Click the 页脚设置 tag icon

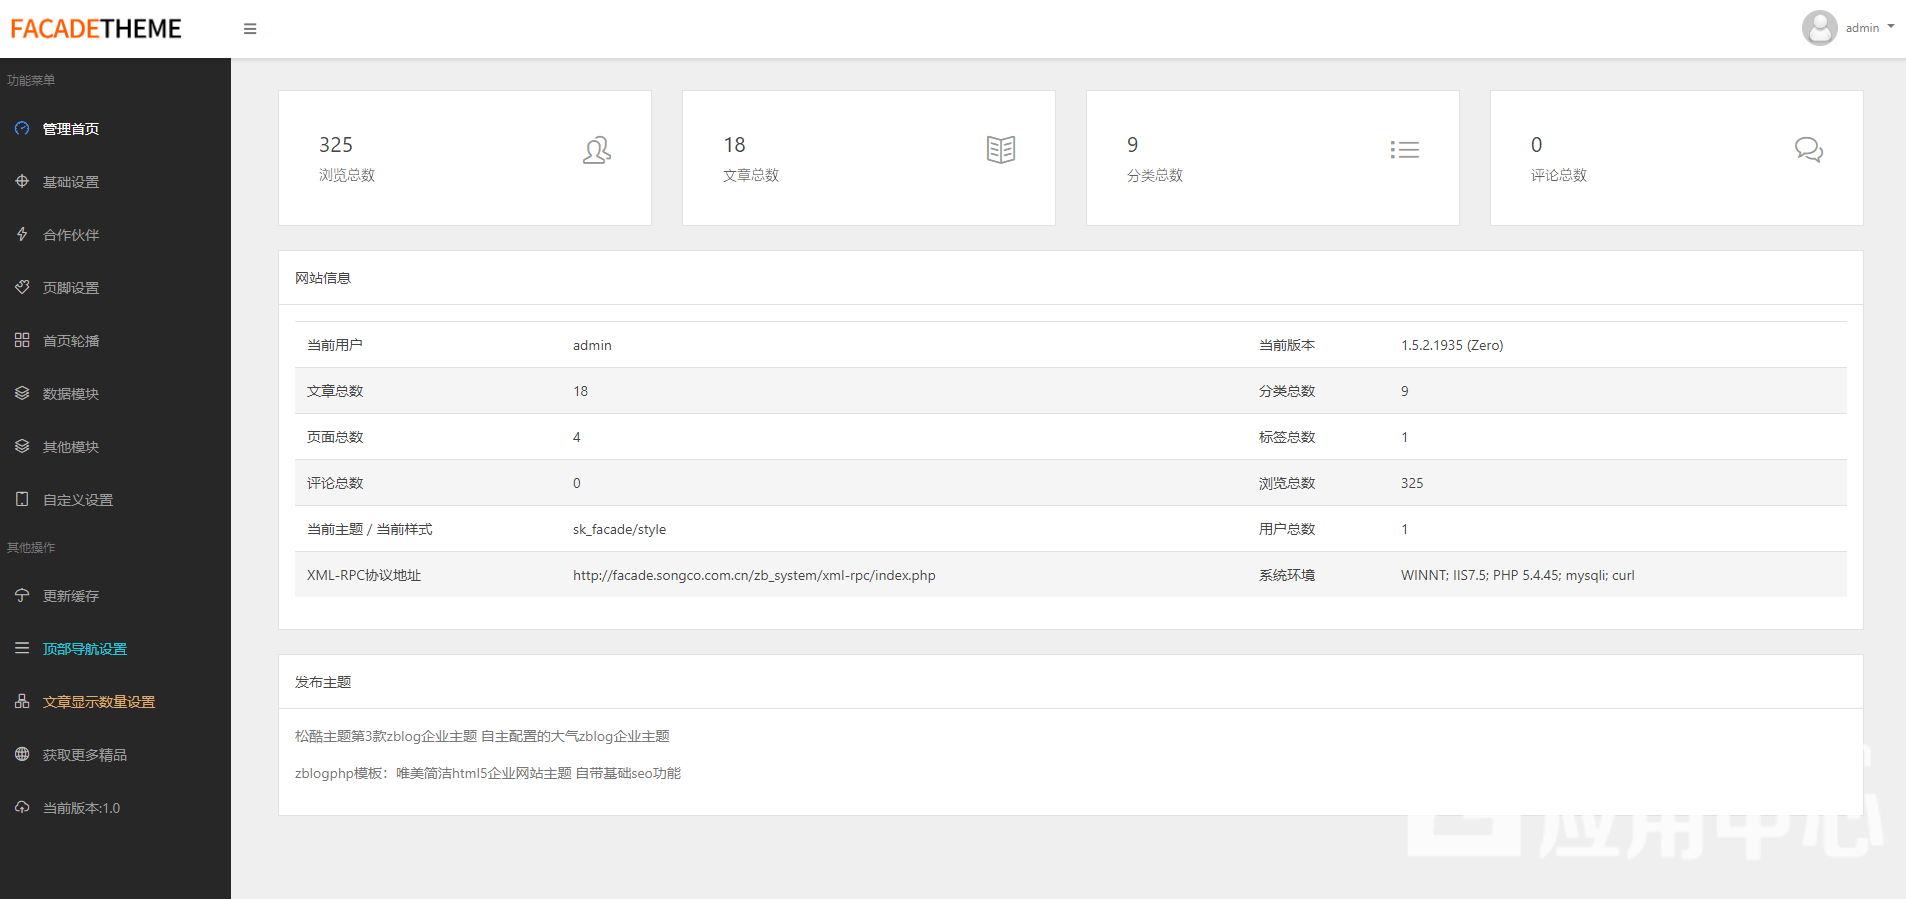[22, 287]
